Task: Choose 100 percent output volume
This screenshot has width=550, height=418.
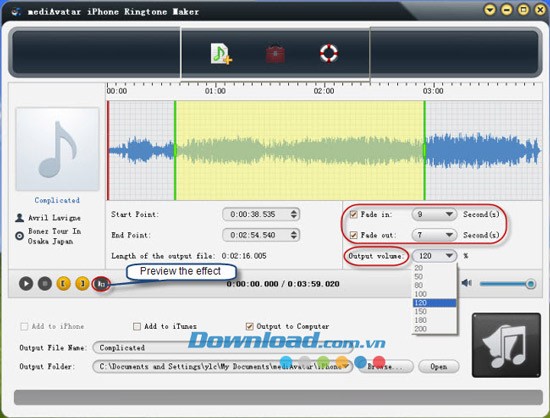Action: (435, 294)
